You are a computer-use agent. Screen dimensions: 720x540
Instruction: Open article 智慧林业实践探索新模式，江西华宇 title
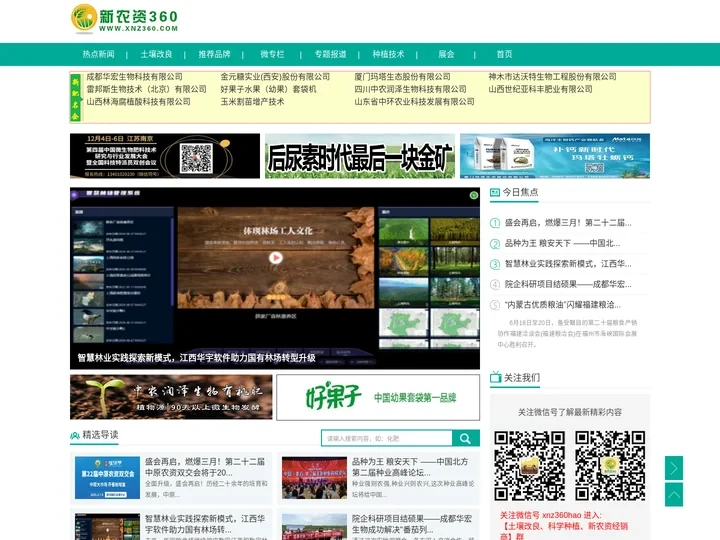click(x=205, y=524)
